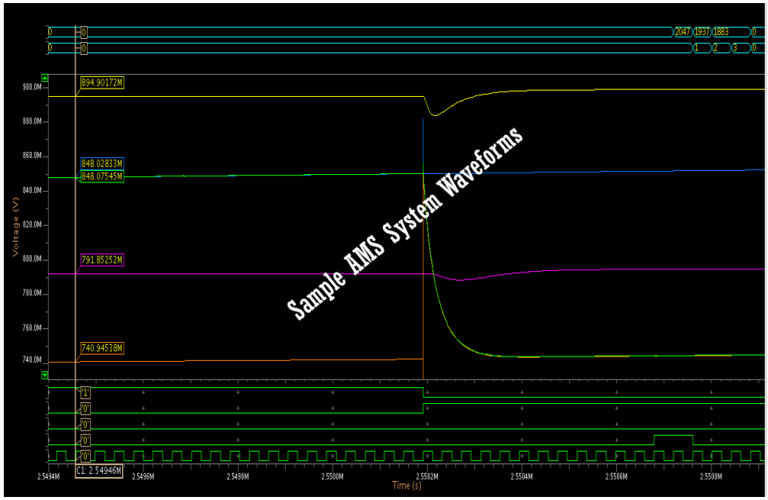Click the '0' value label on the clock row

pyautogui.click(x=85, y=457)
